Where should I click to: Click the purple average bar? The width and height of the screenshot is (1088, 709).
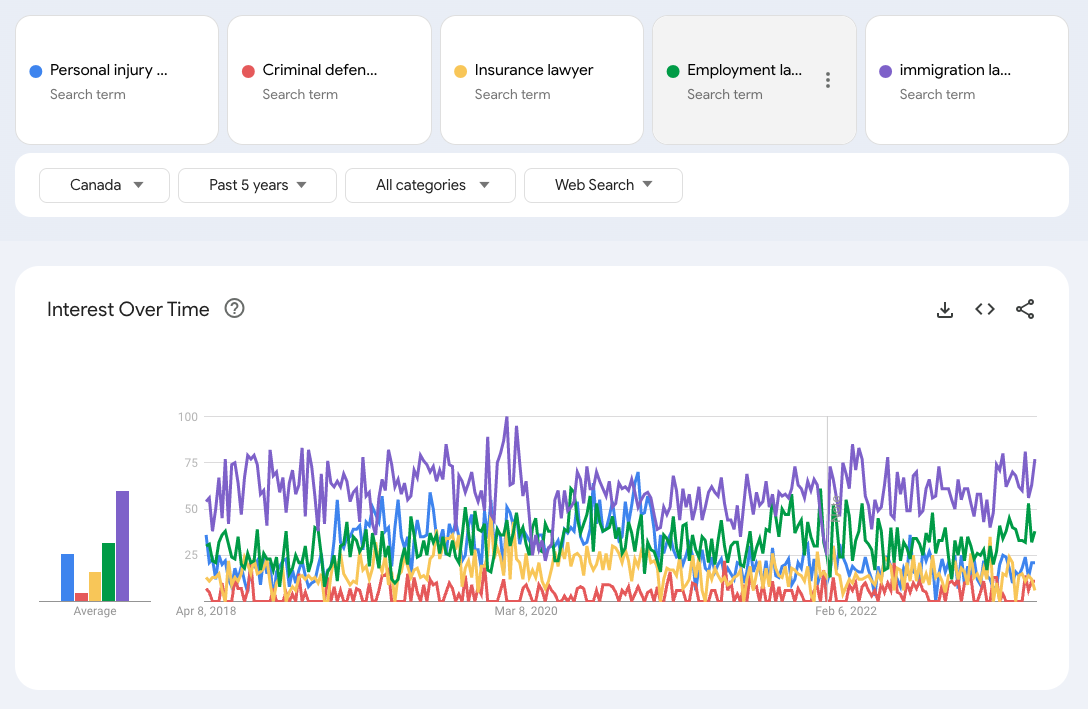(x=122, y=546)
